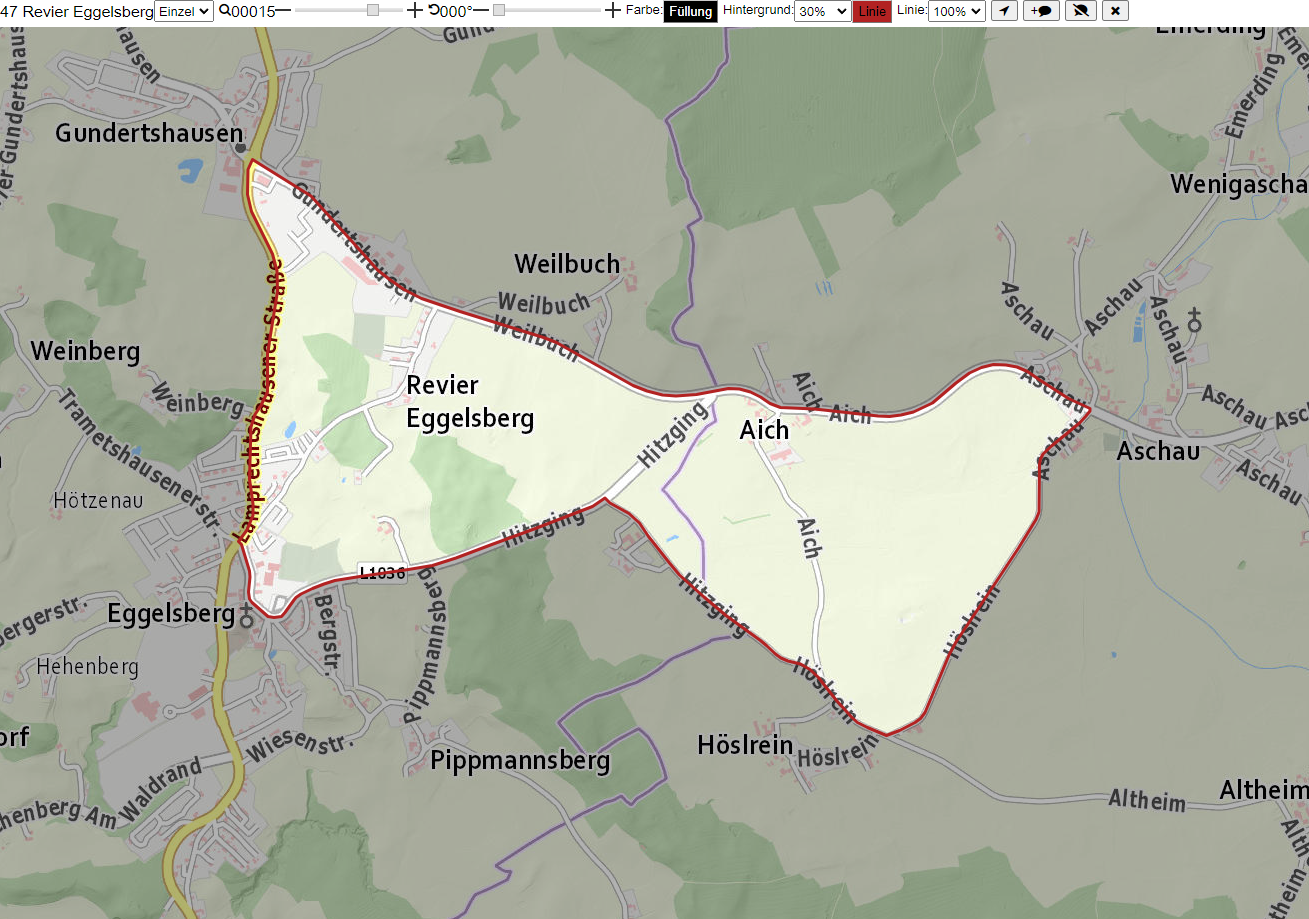Viewport: 1309px width, 919px height.
Task: Click the red Linie color button
Action: (872, 11)
